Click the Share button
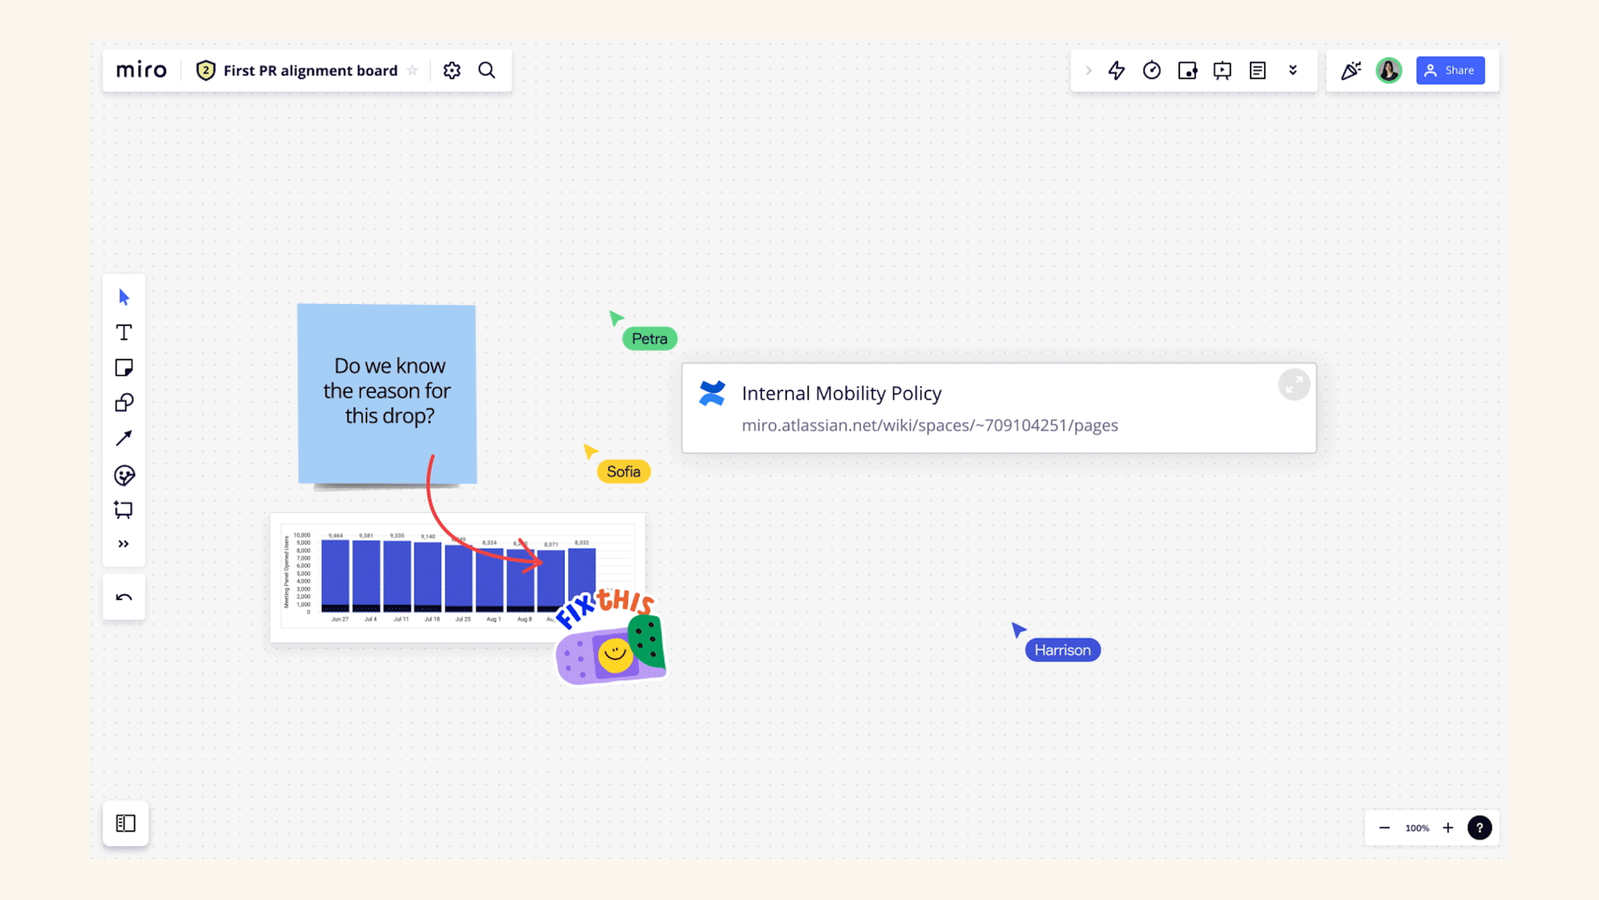The image size is (1599, 900). point(1450,70)
